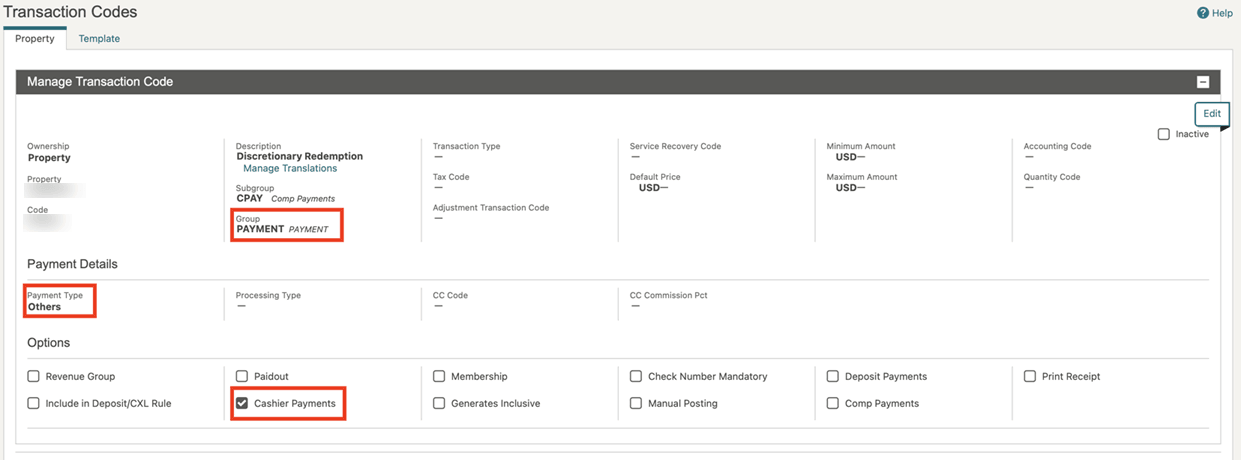Select the Property tab
This screenshot has height=460, width=1241.
point(35,39)
